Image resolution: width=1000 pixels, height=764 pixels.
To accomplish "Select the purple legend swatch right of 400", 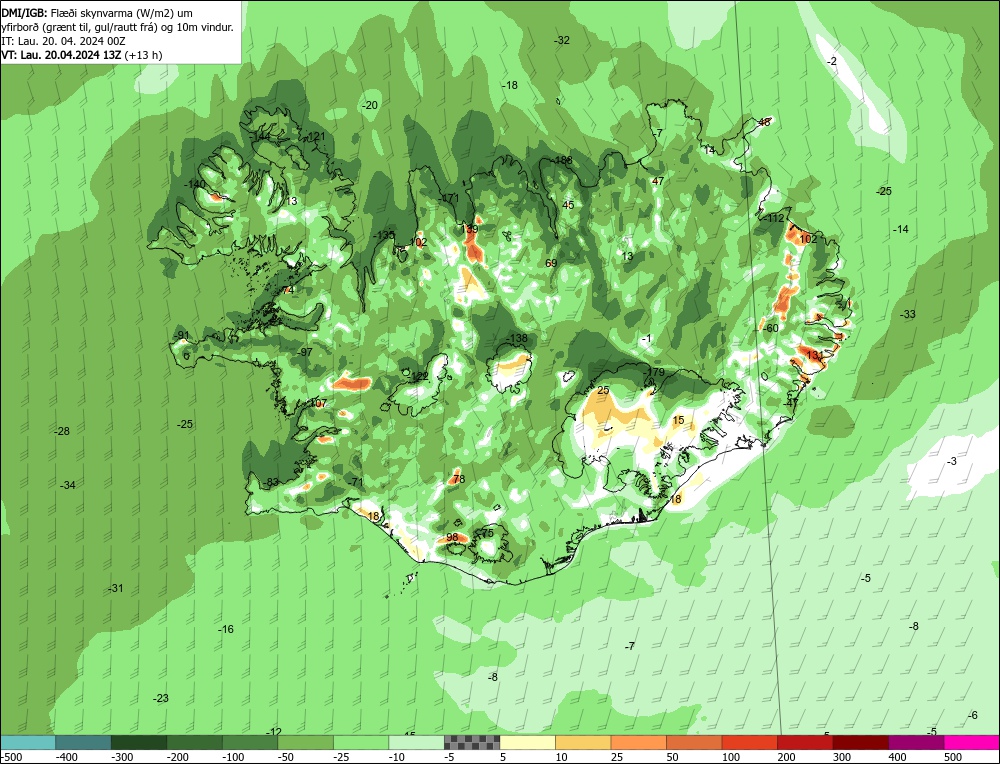I will pos(916,742).
